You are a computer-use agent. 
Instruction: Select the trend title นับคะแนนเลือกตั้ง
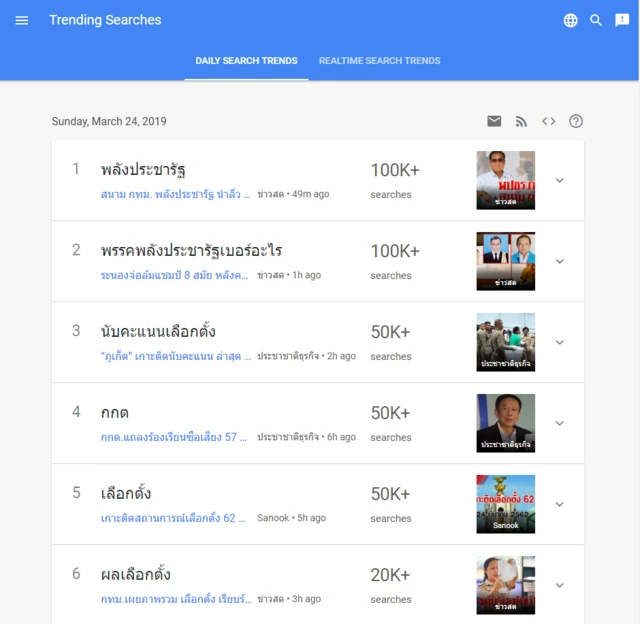coord(158,331)
